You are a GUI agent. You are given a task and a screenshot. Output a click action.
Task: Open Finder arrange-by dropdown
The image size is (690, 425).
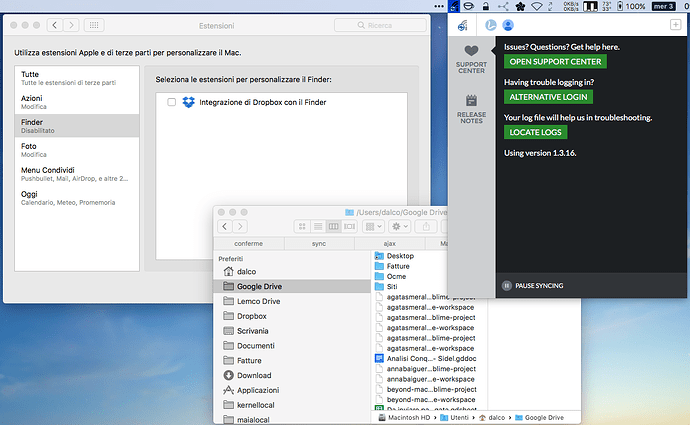[x=374, y=226]
